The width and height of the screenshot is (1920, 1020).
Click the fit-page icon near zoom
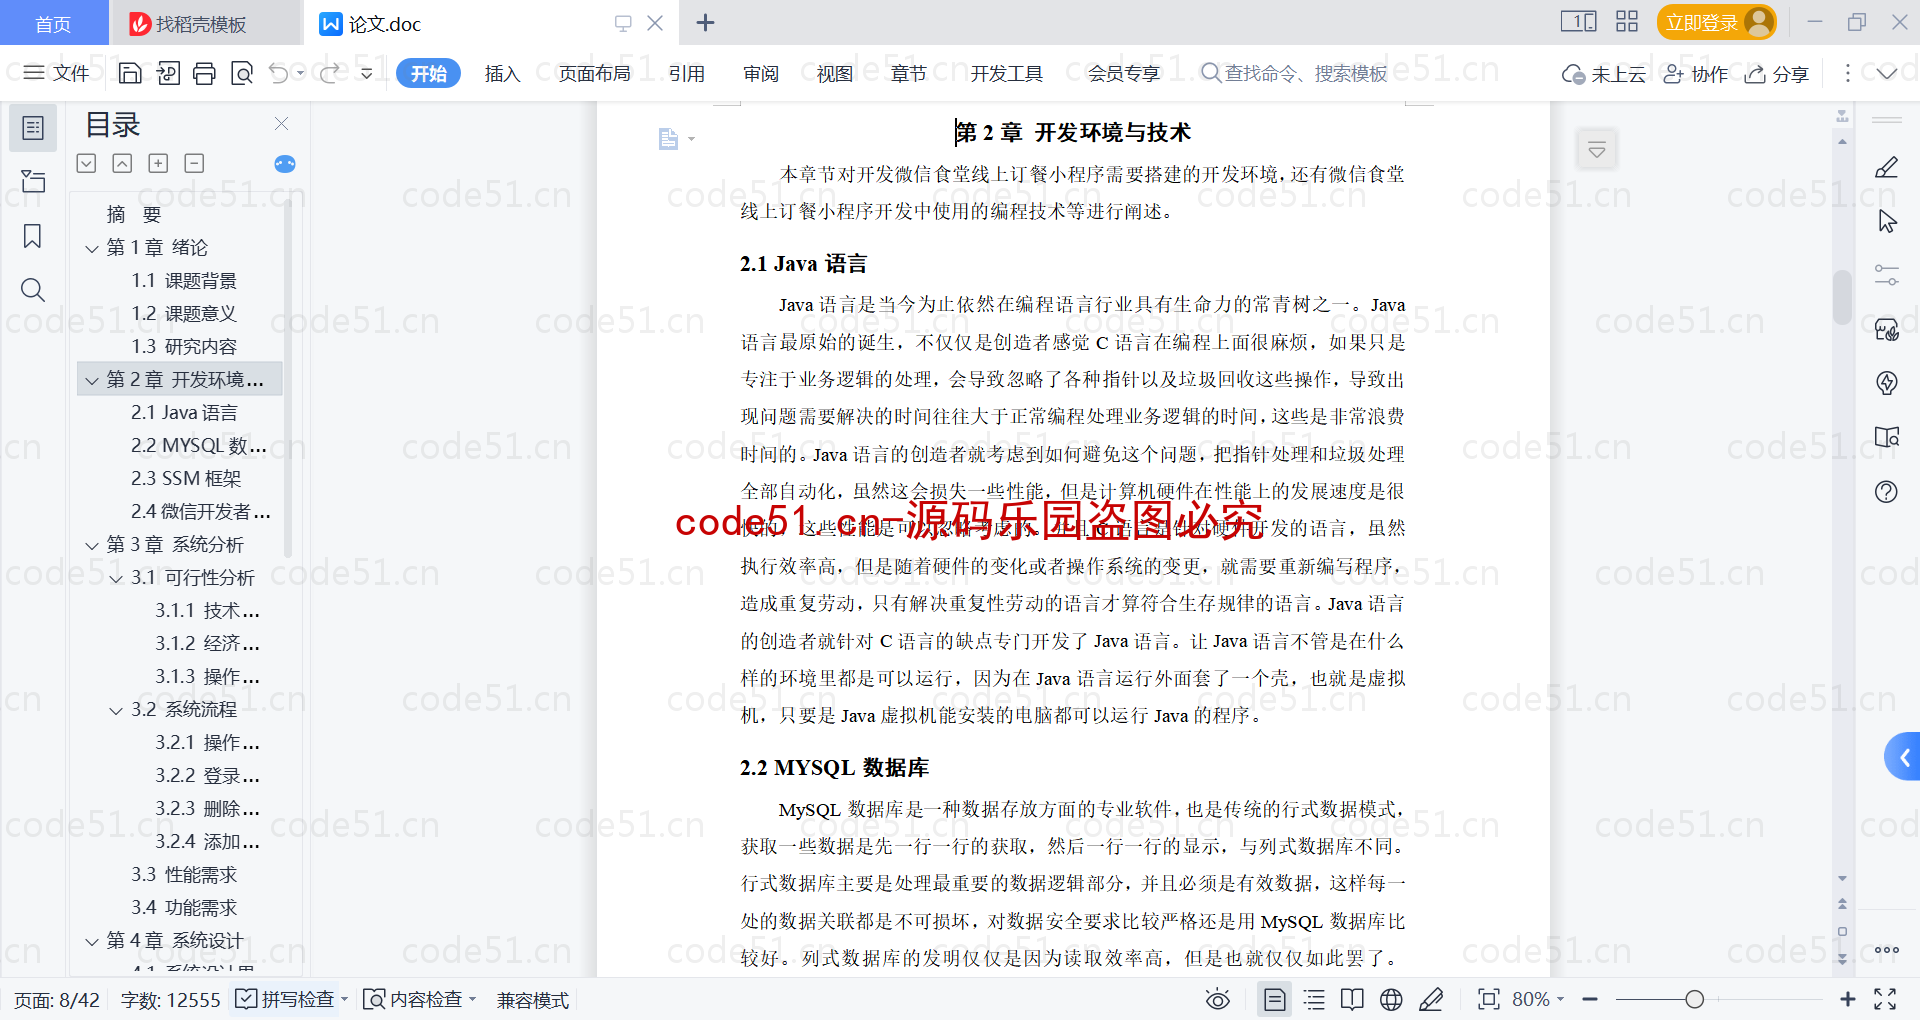1488,999
